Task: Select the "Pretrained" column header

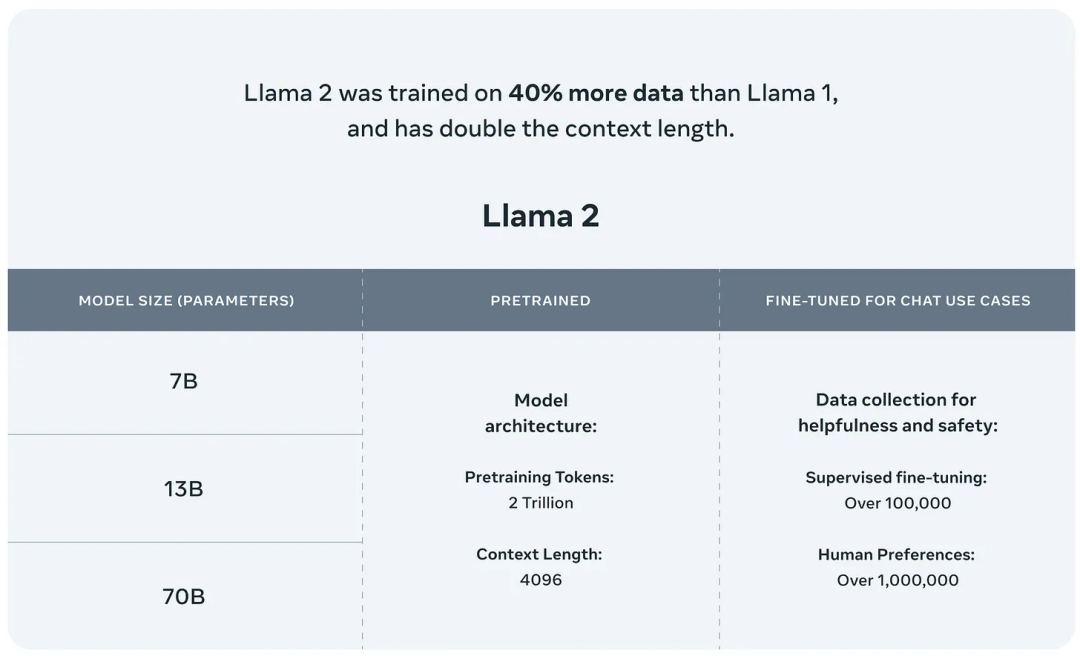Action: coord(540,300)
